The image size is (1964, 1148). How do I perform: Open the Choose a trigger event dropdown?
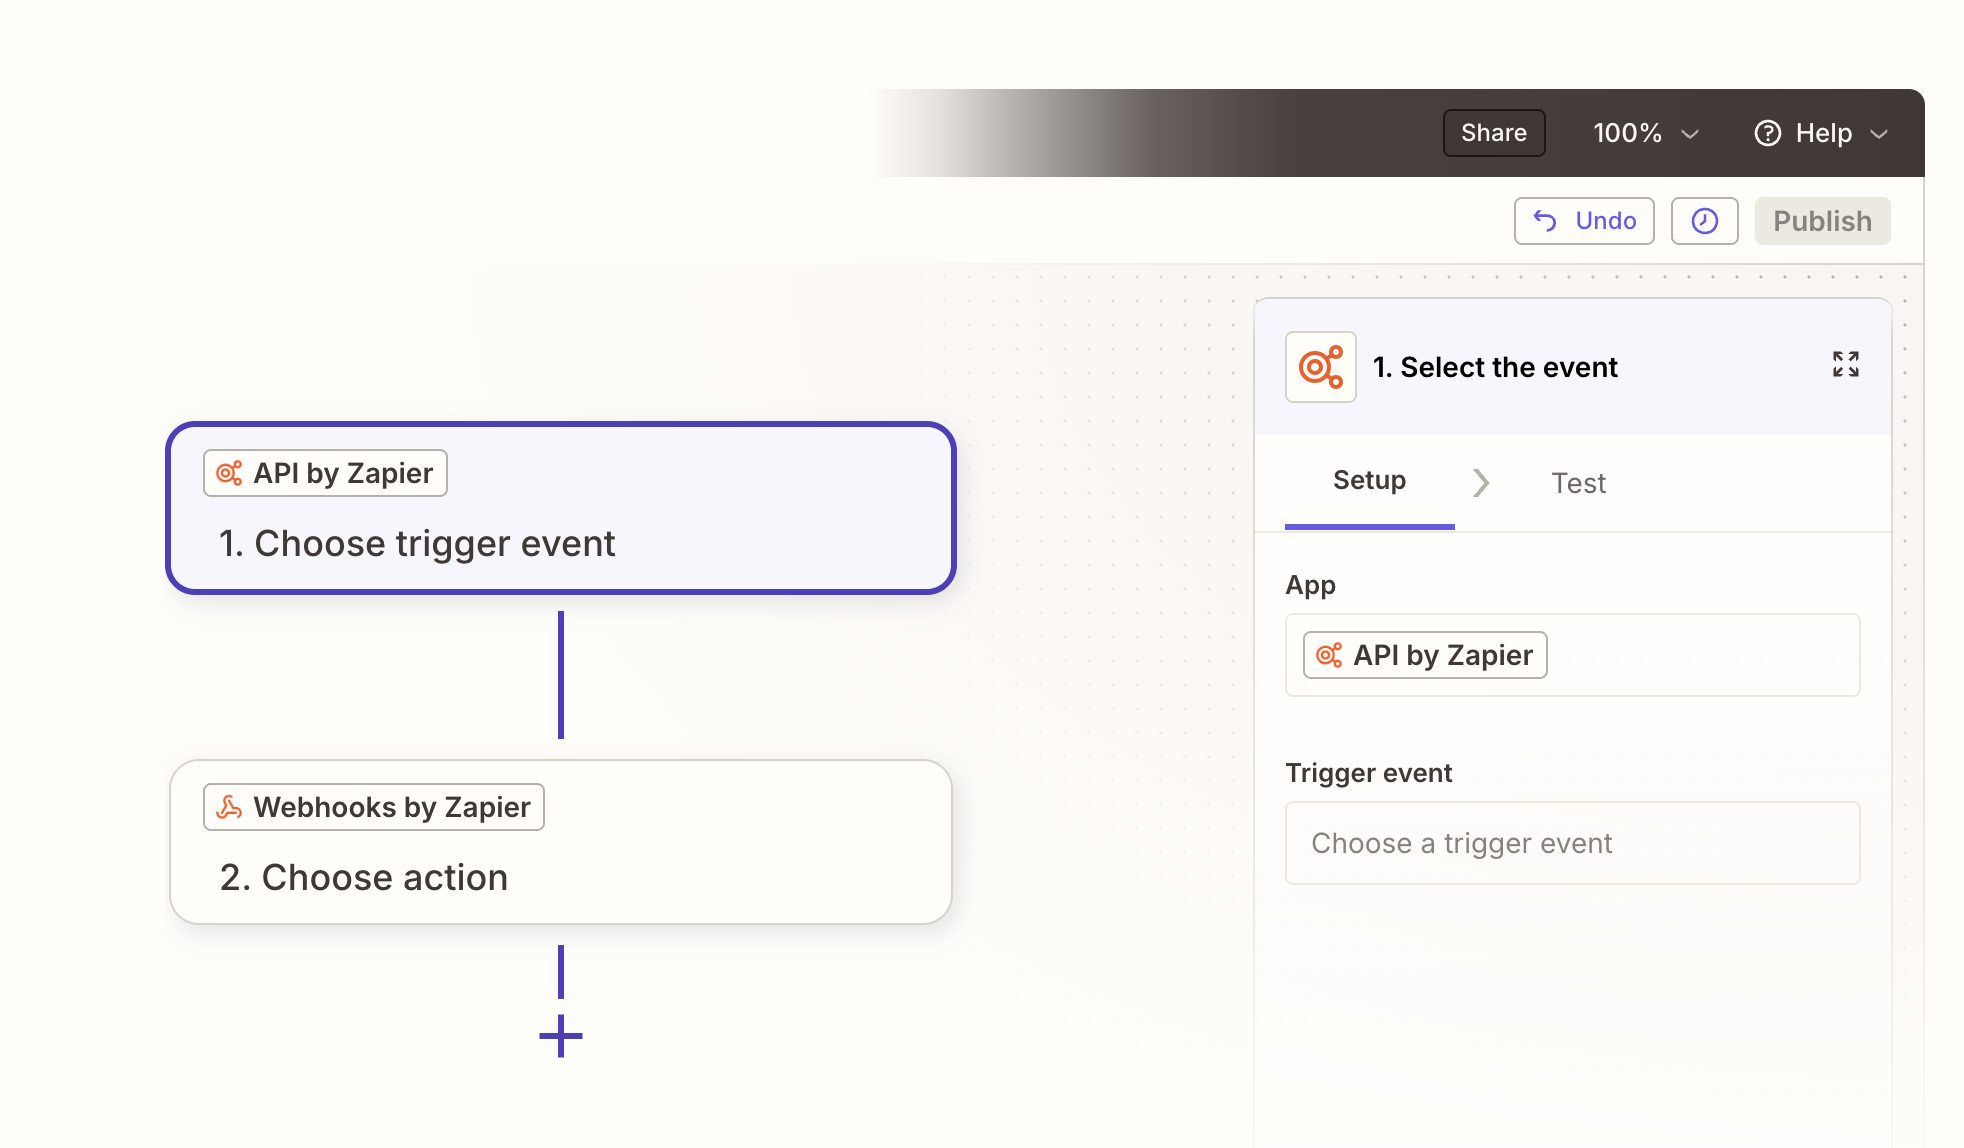click(1572, 843)
